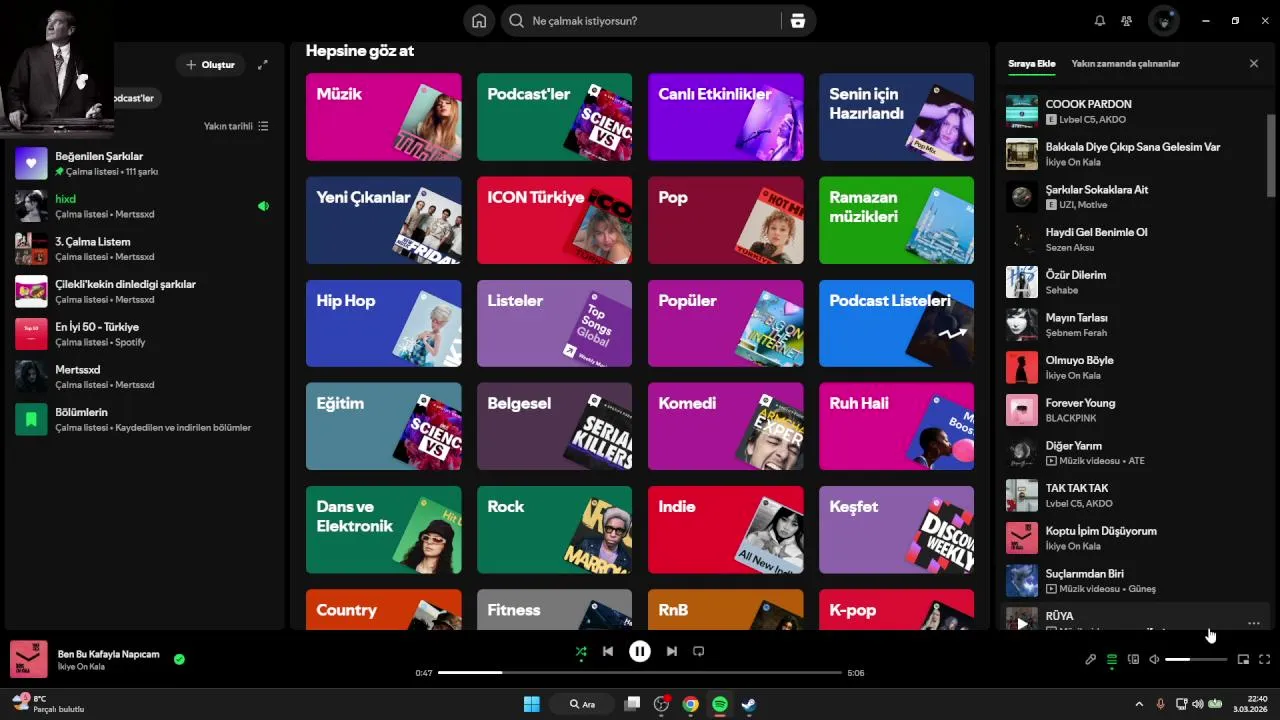1280x720 pixels.
Task: Open 3. Çalma Listem playlist
Action: [142, 249]
